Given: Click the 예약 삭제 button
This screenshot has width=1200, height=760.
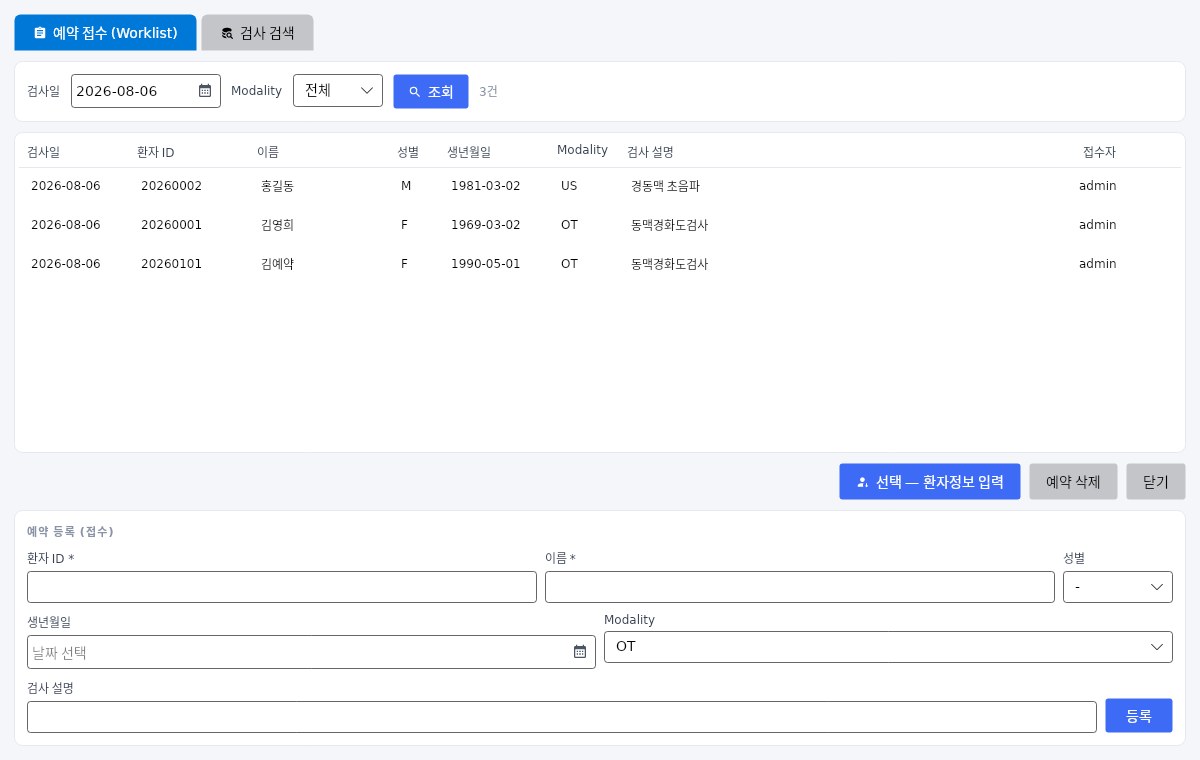Looking at the screenshot, I should pos(1073,481).
